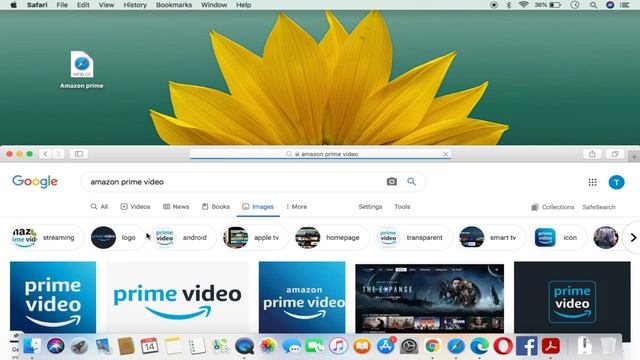Click the blue magnifier search button
The image size is (640, 360).
pos(411,182)
